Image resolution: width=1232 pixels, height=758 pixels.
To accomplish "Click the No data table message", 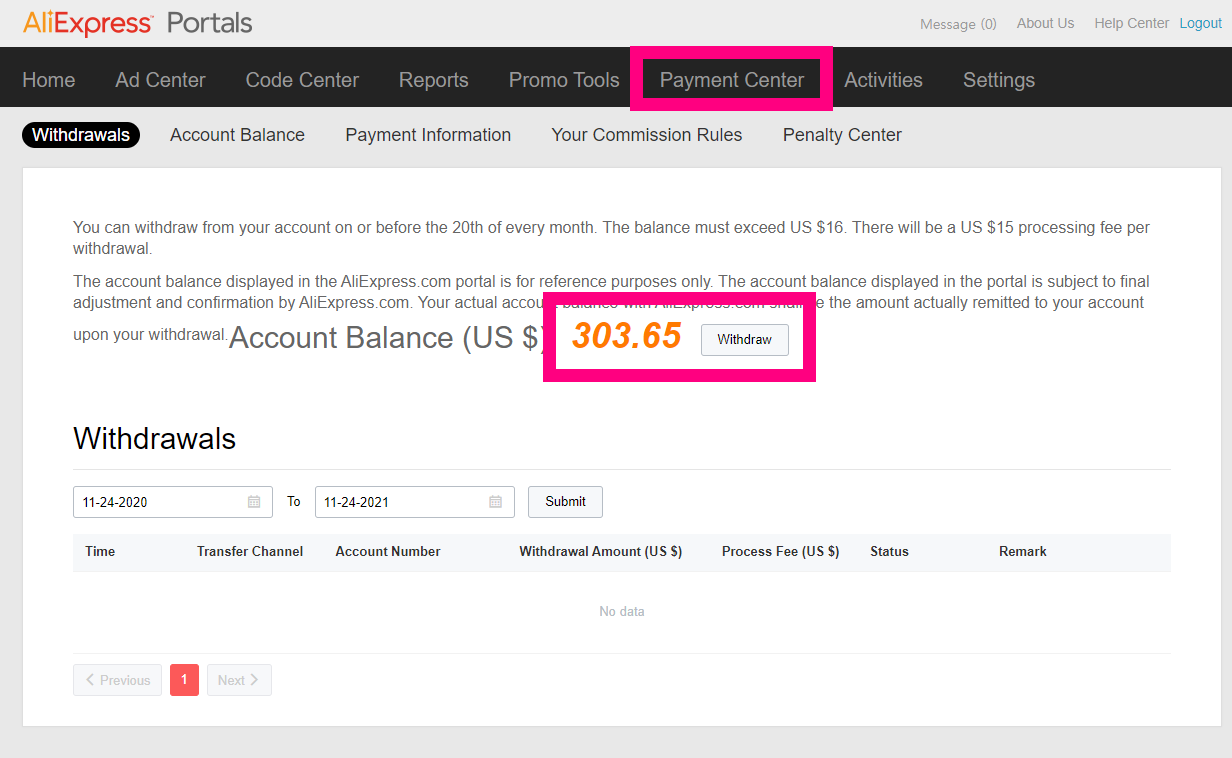I will (622, 611).
